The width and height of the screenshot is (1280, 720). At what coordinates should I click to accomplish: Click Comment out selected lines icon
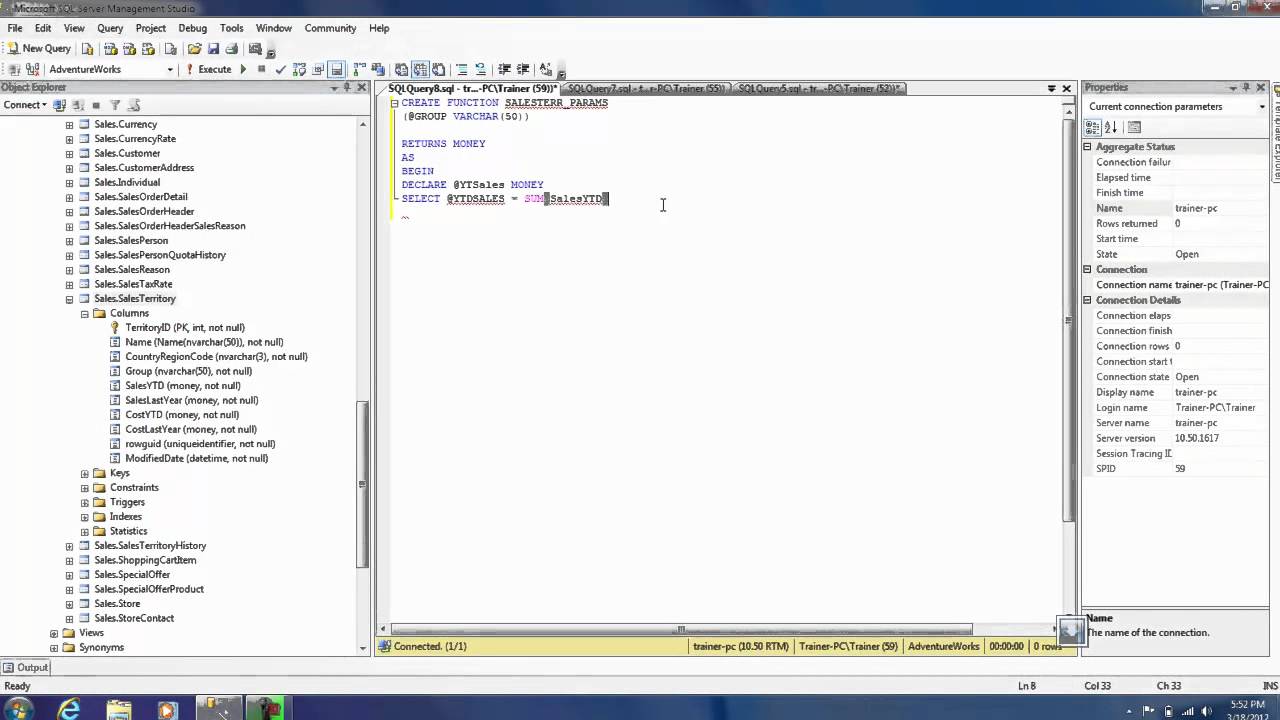click(462, 69)
